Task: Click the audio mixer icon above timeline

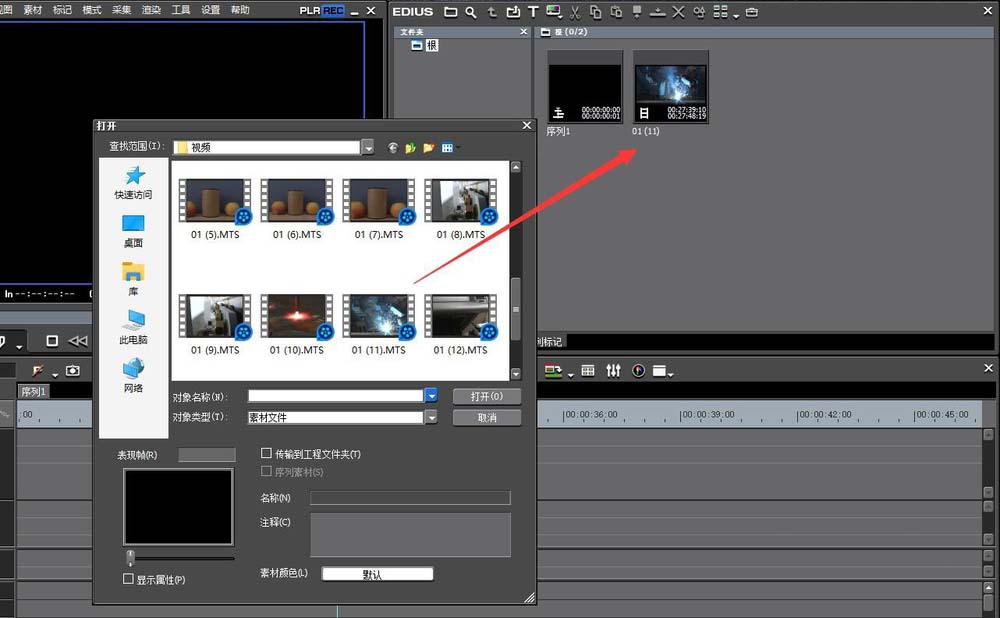Action: pyautogui.click(x=613, y=370)
